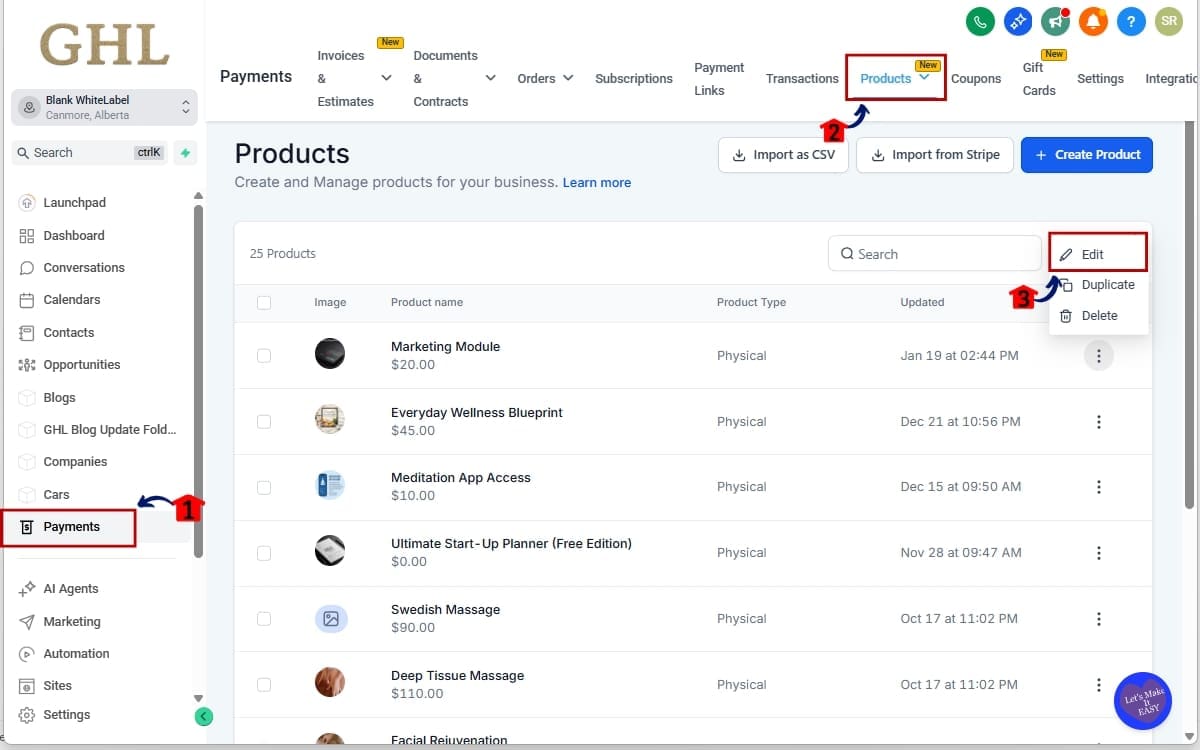Image resolution: width=1200 pixels, height=750 pixels.
Task: Open the Learn more link
Action: click(x=597, y=182)
